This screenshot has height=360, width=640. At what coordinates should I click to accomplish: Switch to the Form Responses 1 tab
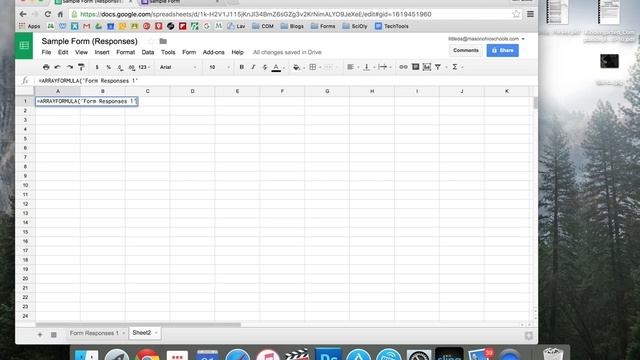pos(94,333)
